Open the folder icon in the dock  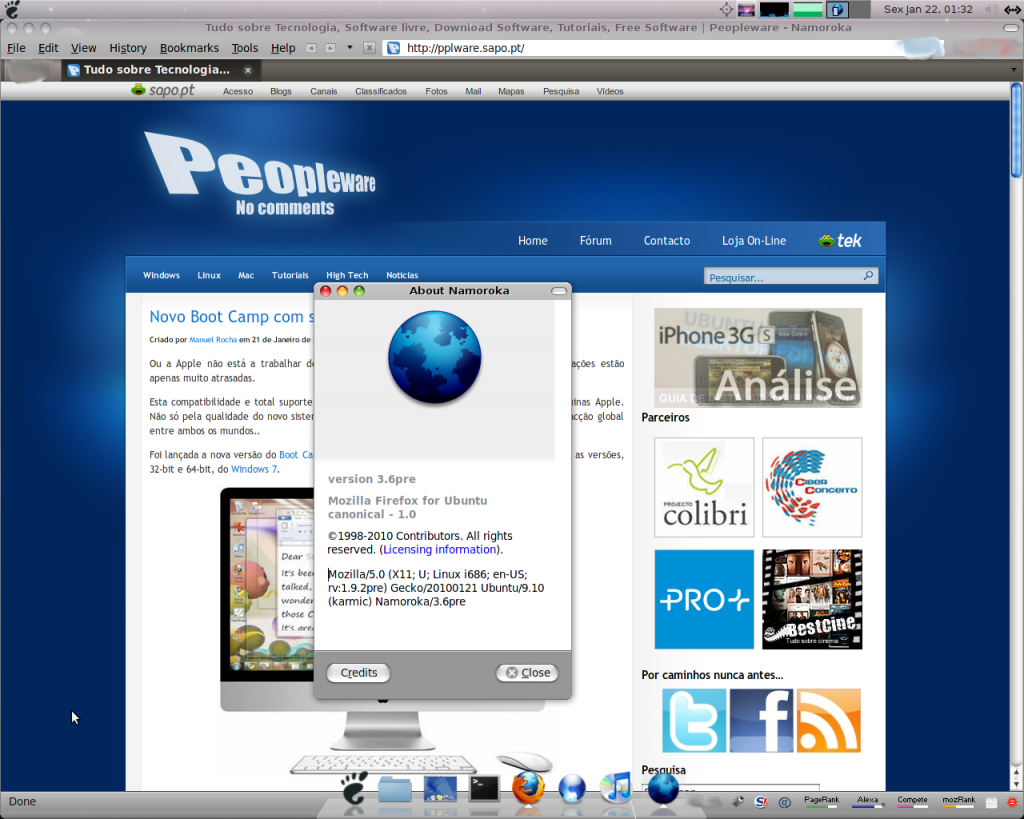(x=394, y=789)
